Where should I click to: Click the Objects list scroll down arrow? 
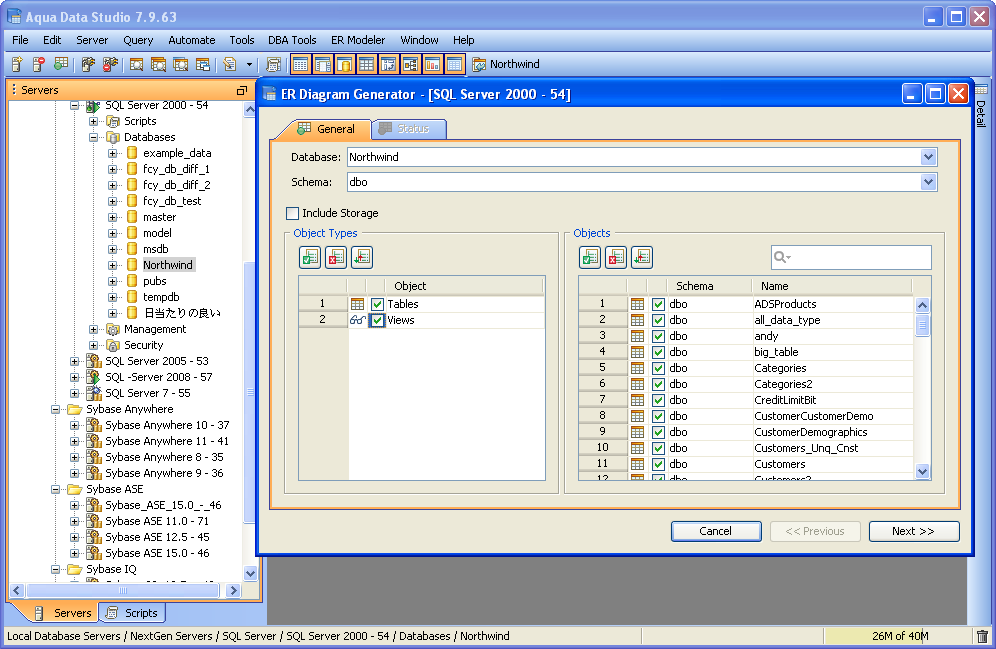(922, 471)
